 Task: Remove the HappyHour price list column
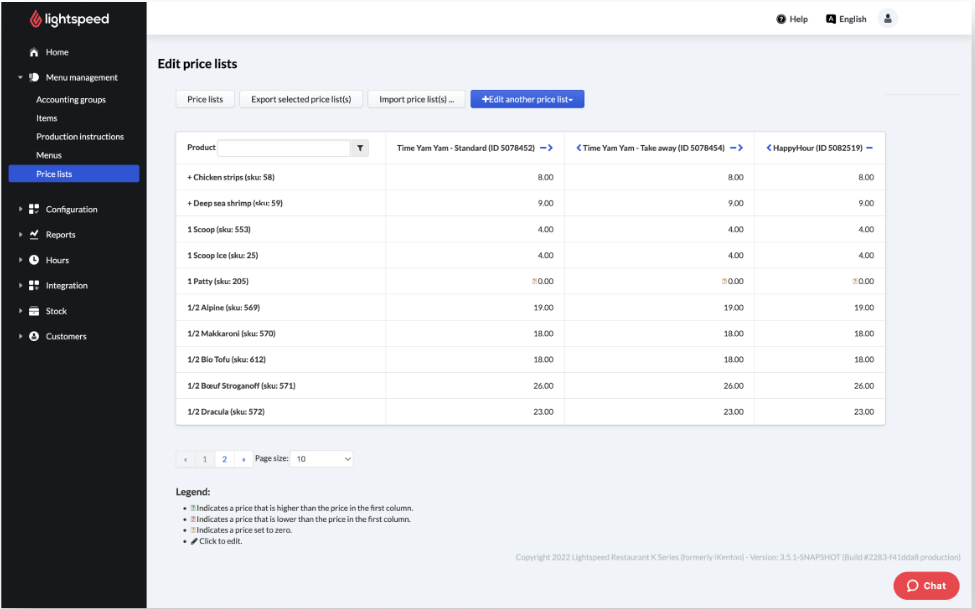pyautogui.click(x=869, y=148)
